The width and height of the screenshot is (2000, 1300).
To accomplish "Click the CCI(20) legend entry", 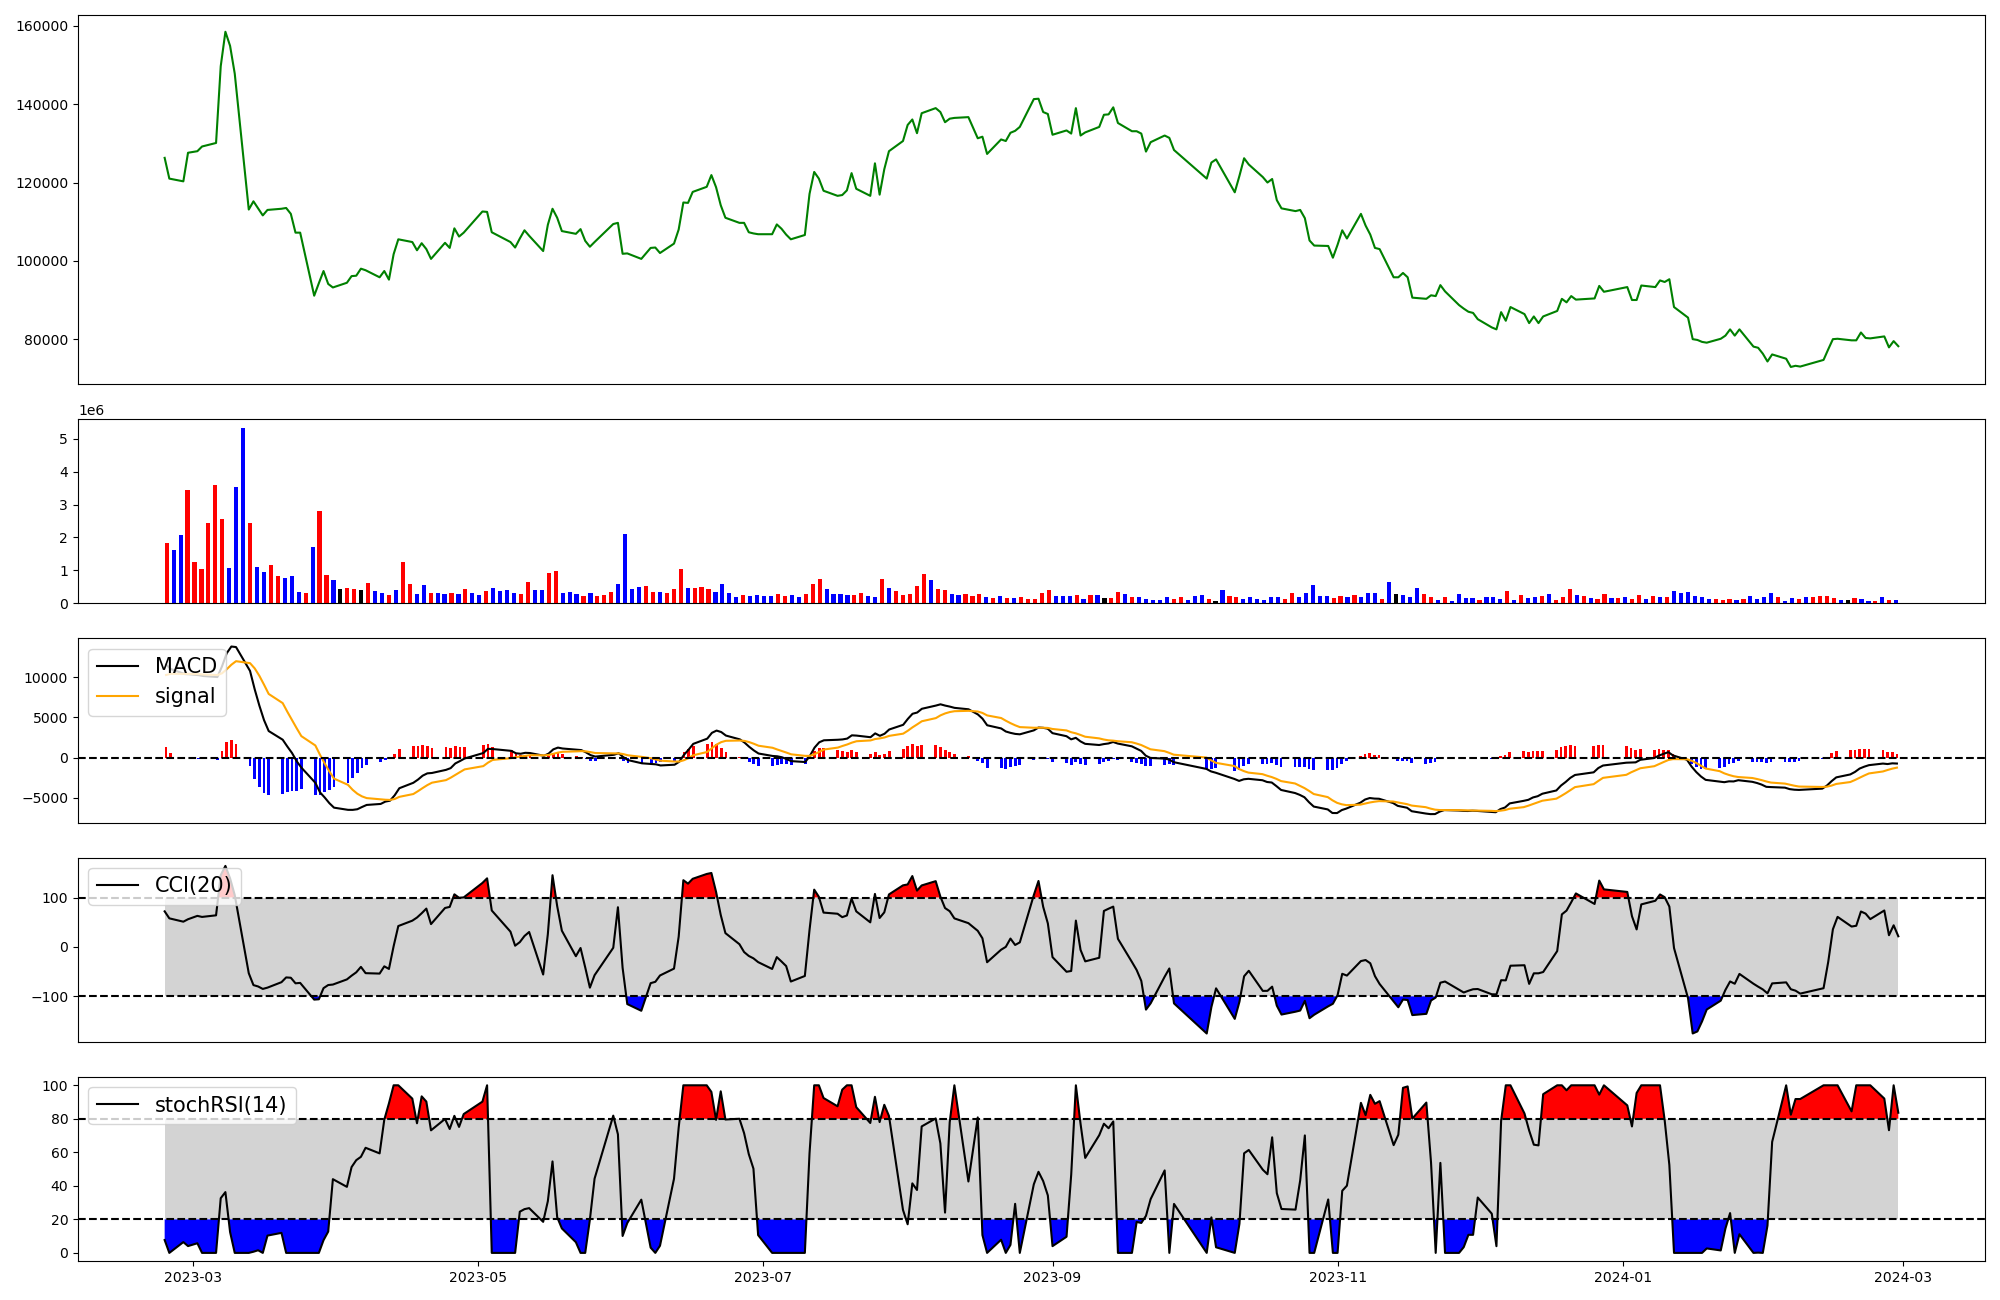I will coord(192,885).
